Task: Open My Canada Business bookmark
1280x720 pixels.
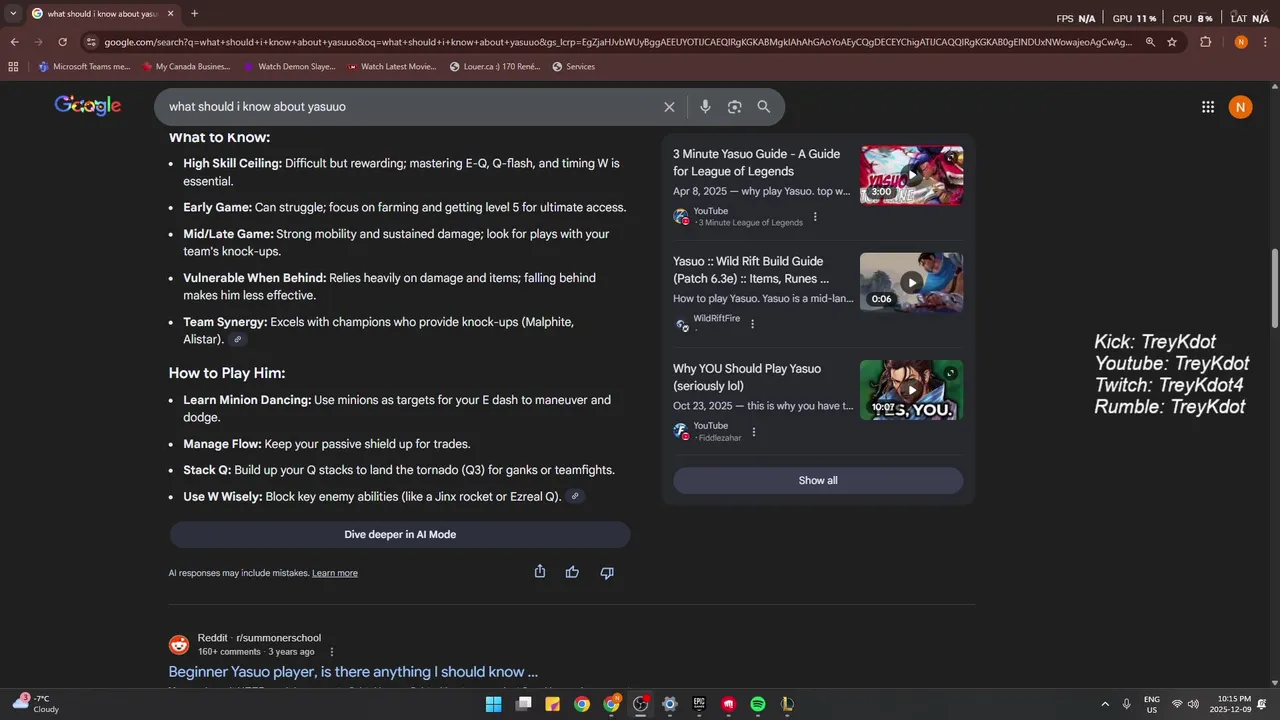Action: point(186,67)
